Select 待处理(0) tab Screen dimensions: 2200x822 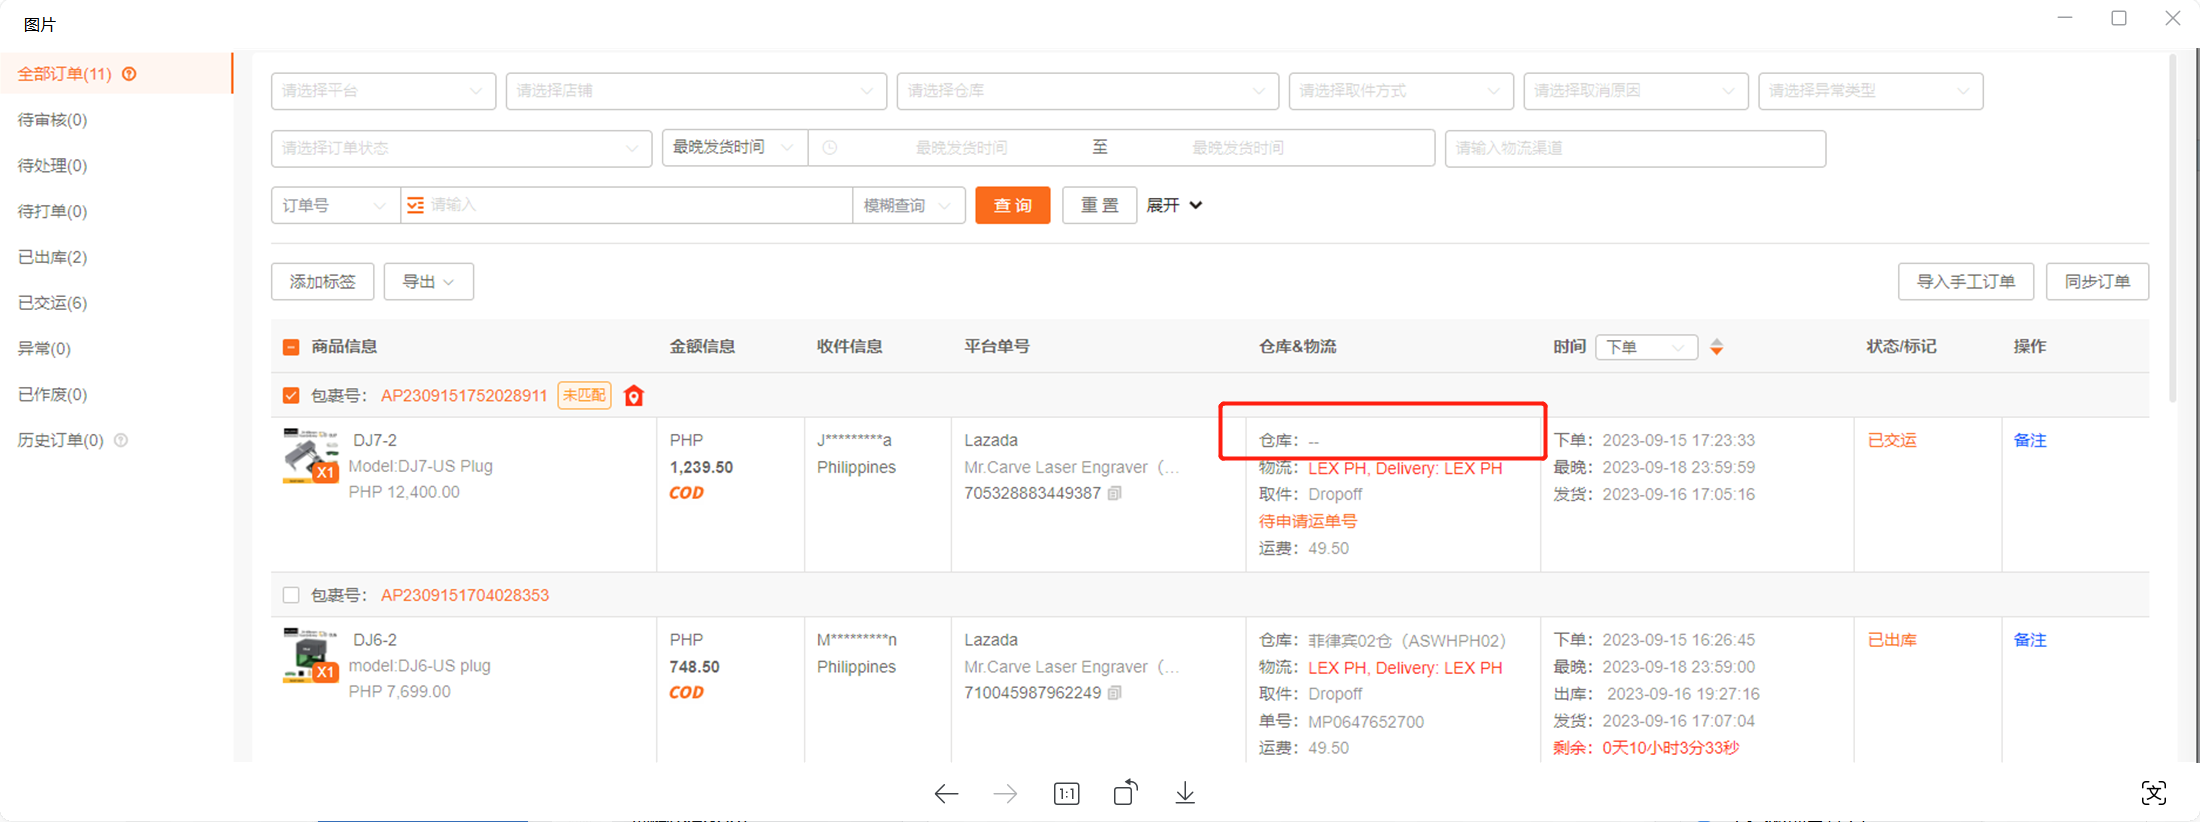[x=52, y=166]
